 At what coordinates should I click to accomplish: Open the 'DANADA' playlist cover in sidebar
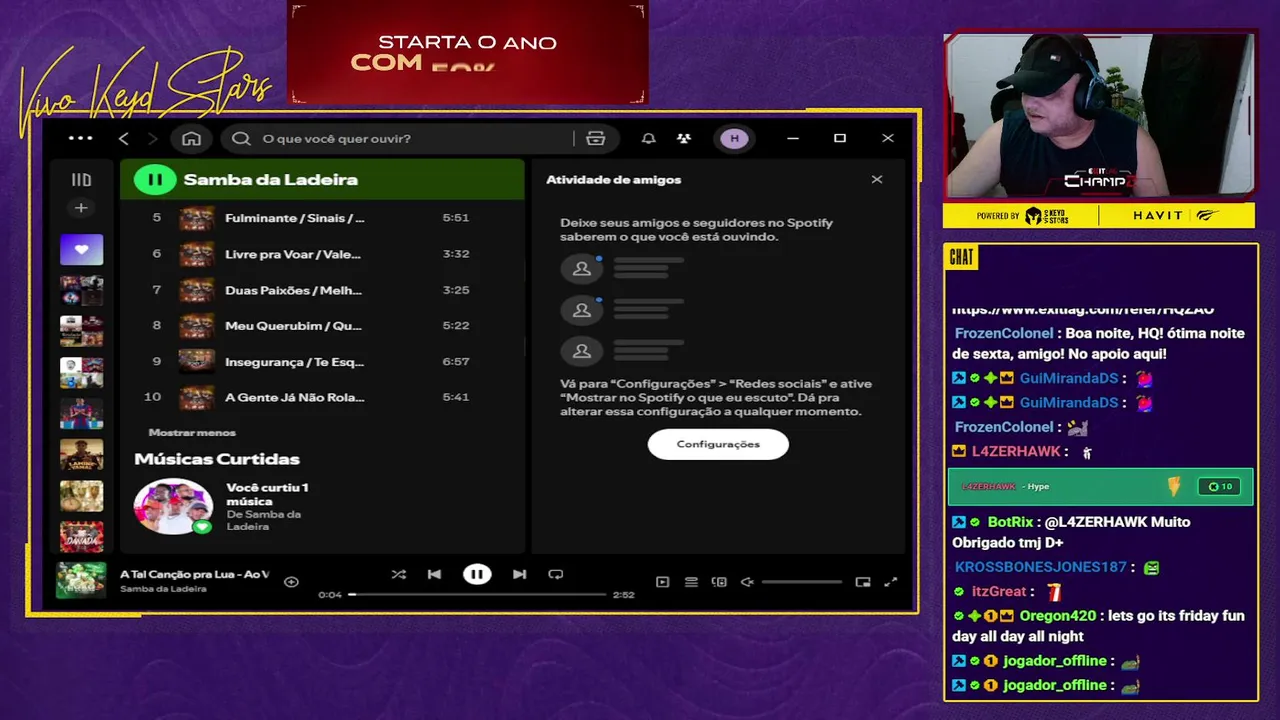tap(81, 537)
